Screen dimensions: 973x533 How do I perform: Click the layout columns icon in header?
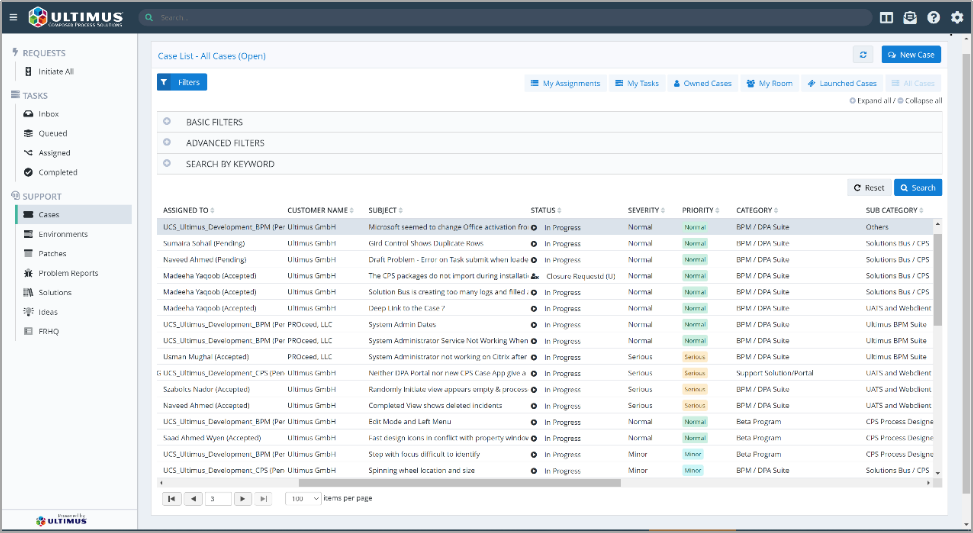click(886, 17)
